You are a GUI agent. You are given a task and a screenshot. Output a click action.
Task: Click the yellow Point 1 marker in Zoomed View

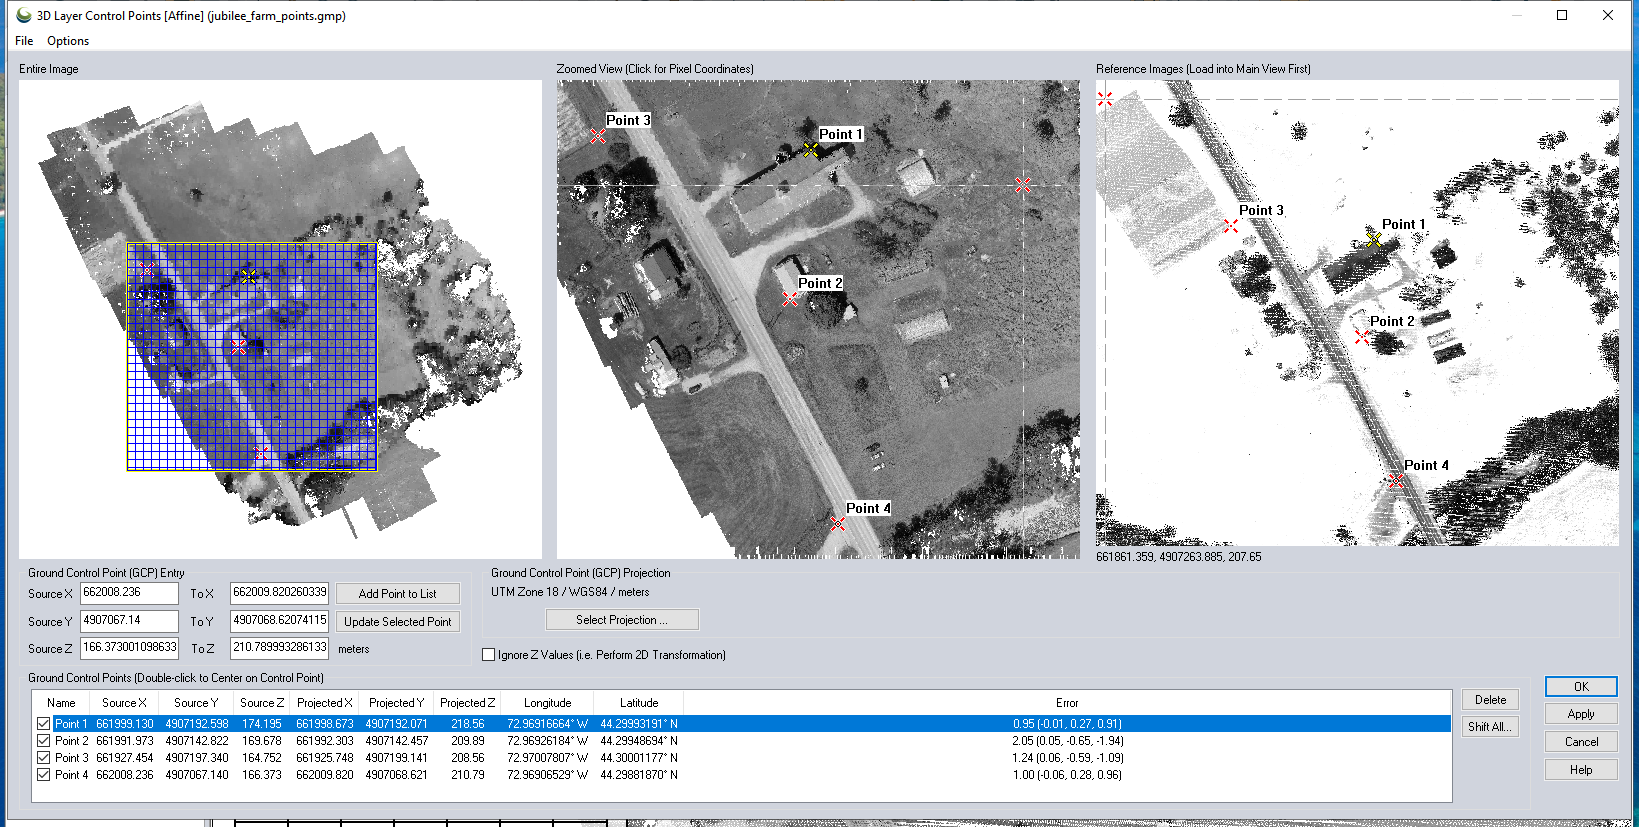point(811,150)
